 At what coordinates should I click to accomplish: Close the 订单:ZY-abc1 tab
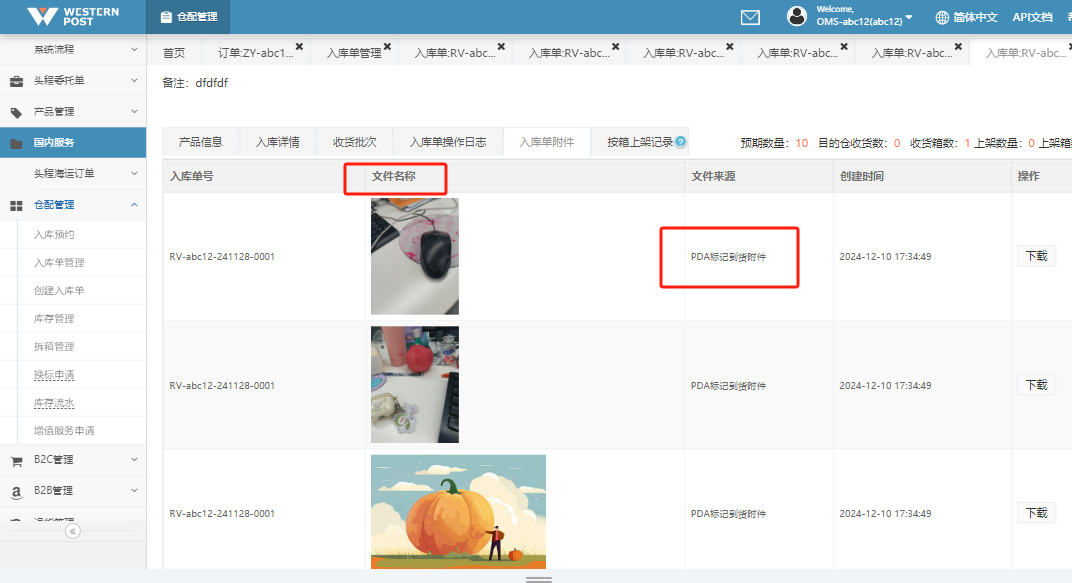coord(299,46)
